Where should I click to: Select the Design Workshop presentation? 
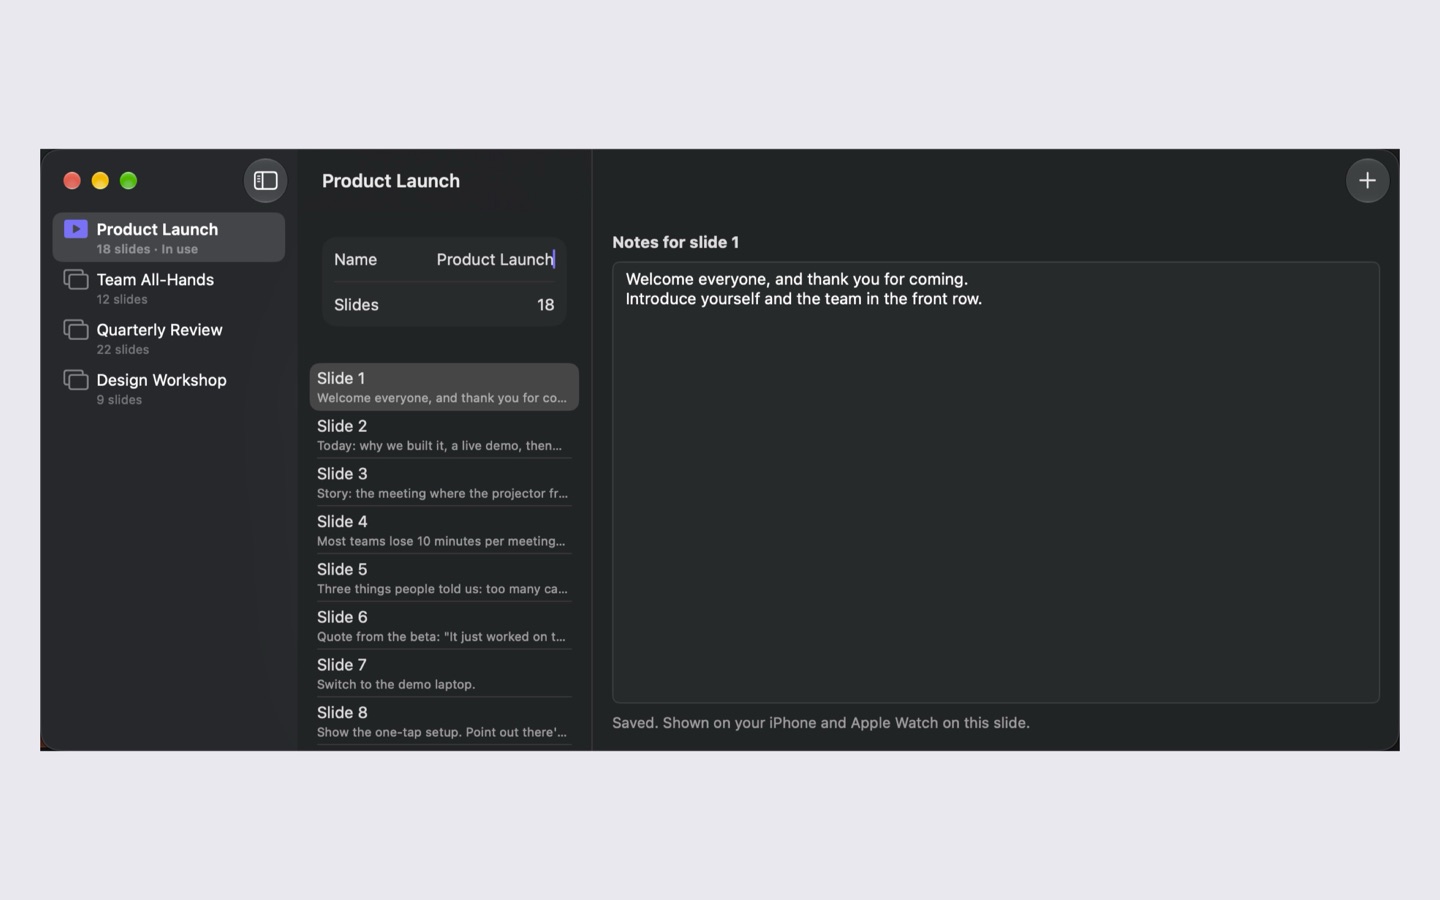[x=168, y=388]
